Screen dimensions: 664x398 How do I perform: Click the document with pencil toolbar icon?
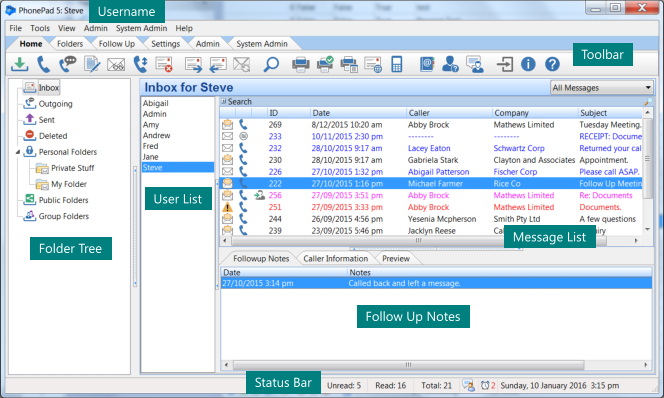click(x=92, y=64)
